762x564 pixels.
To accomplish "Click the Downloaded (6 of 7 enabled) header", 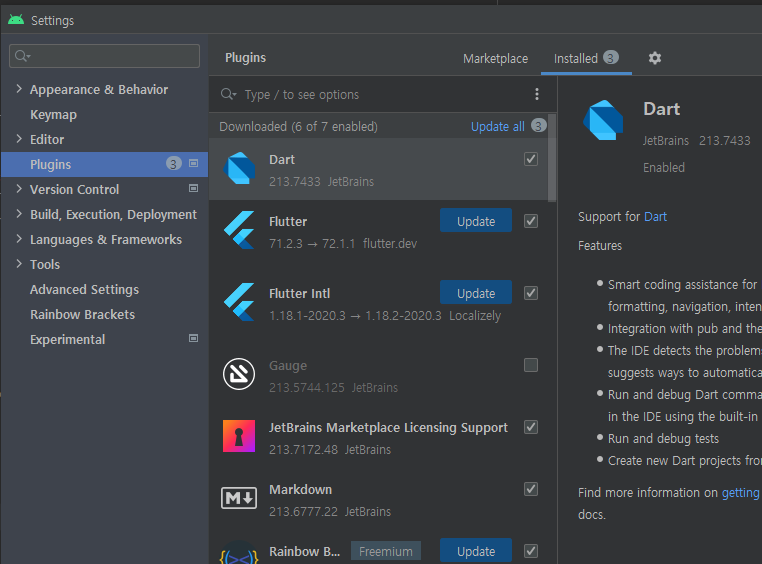I will (x=298, y=127).
